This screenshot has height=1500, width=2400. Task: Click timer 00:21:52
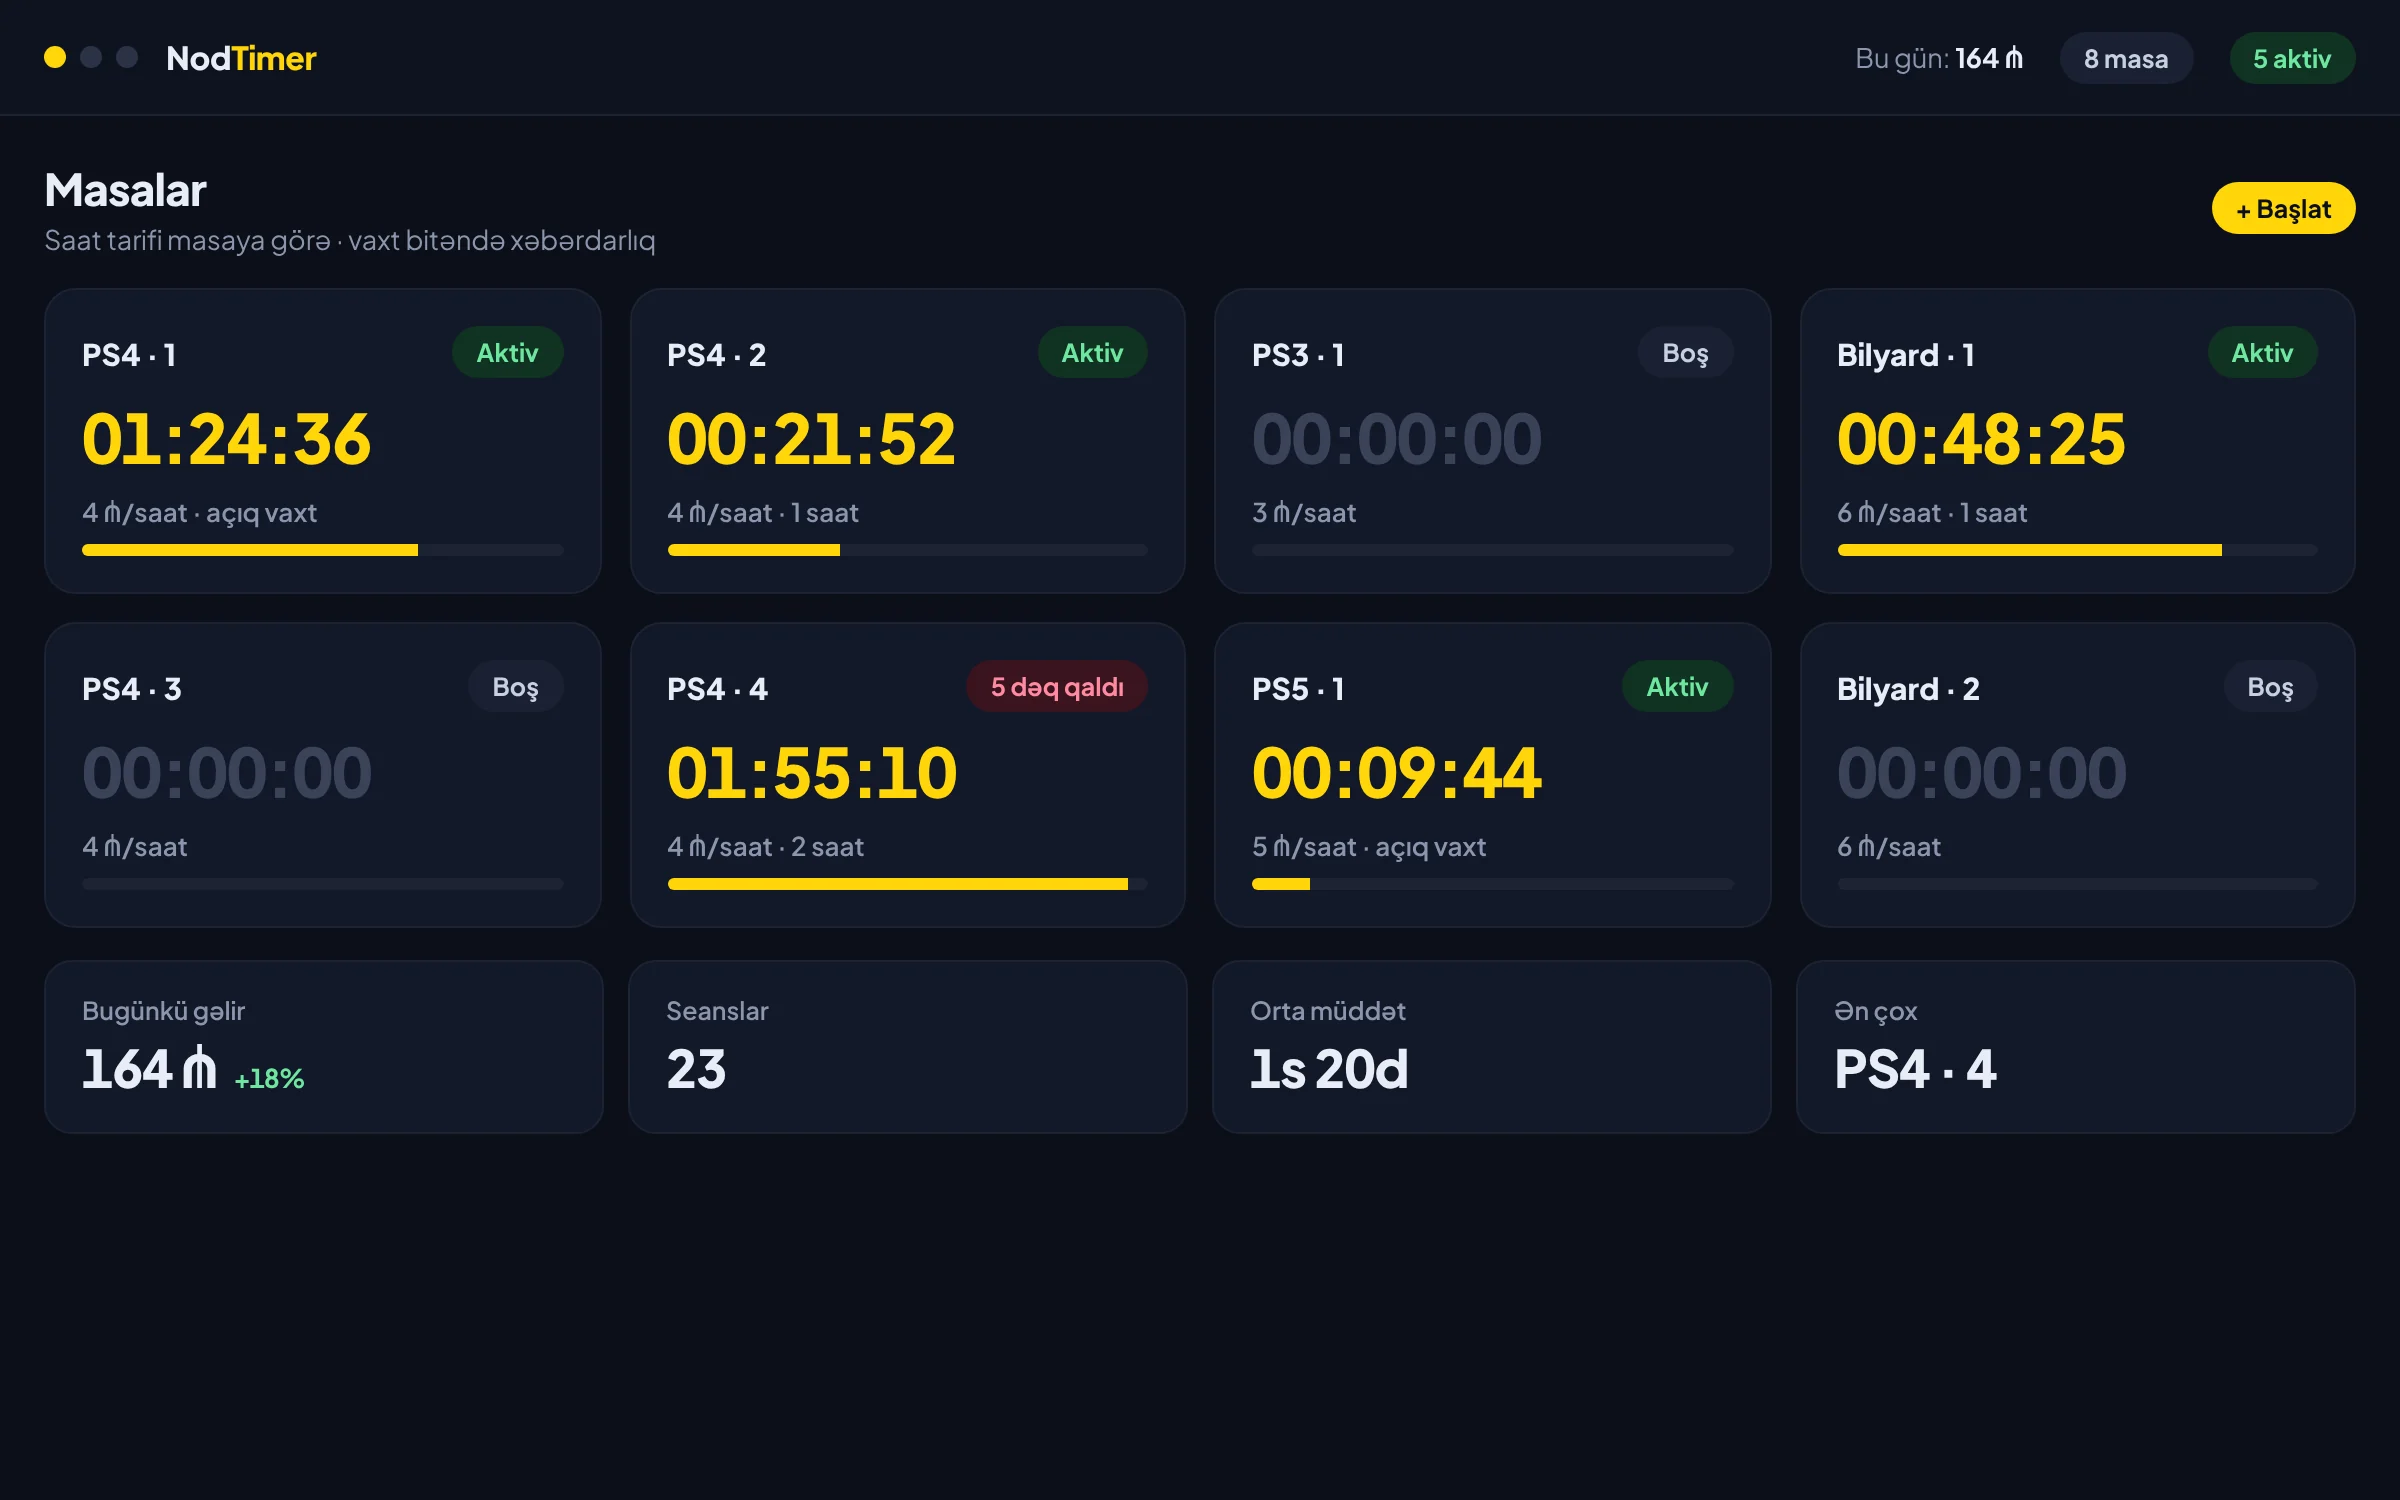[x=811, y=439]
